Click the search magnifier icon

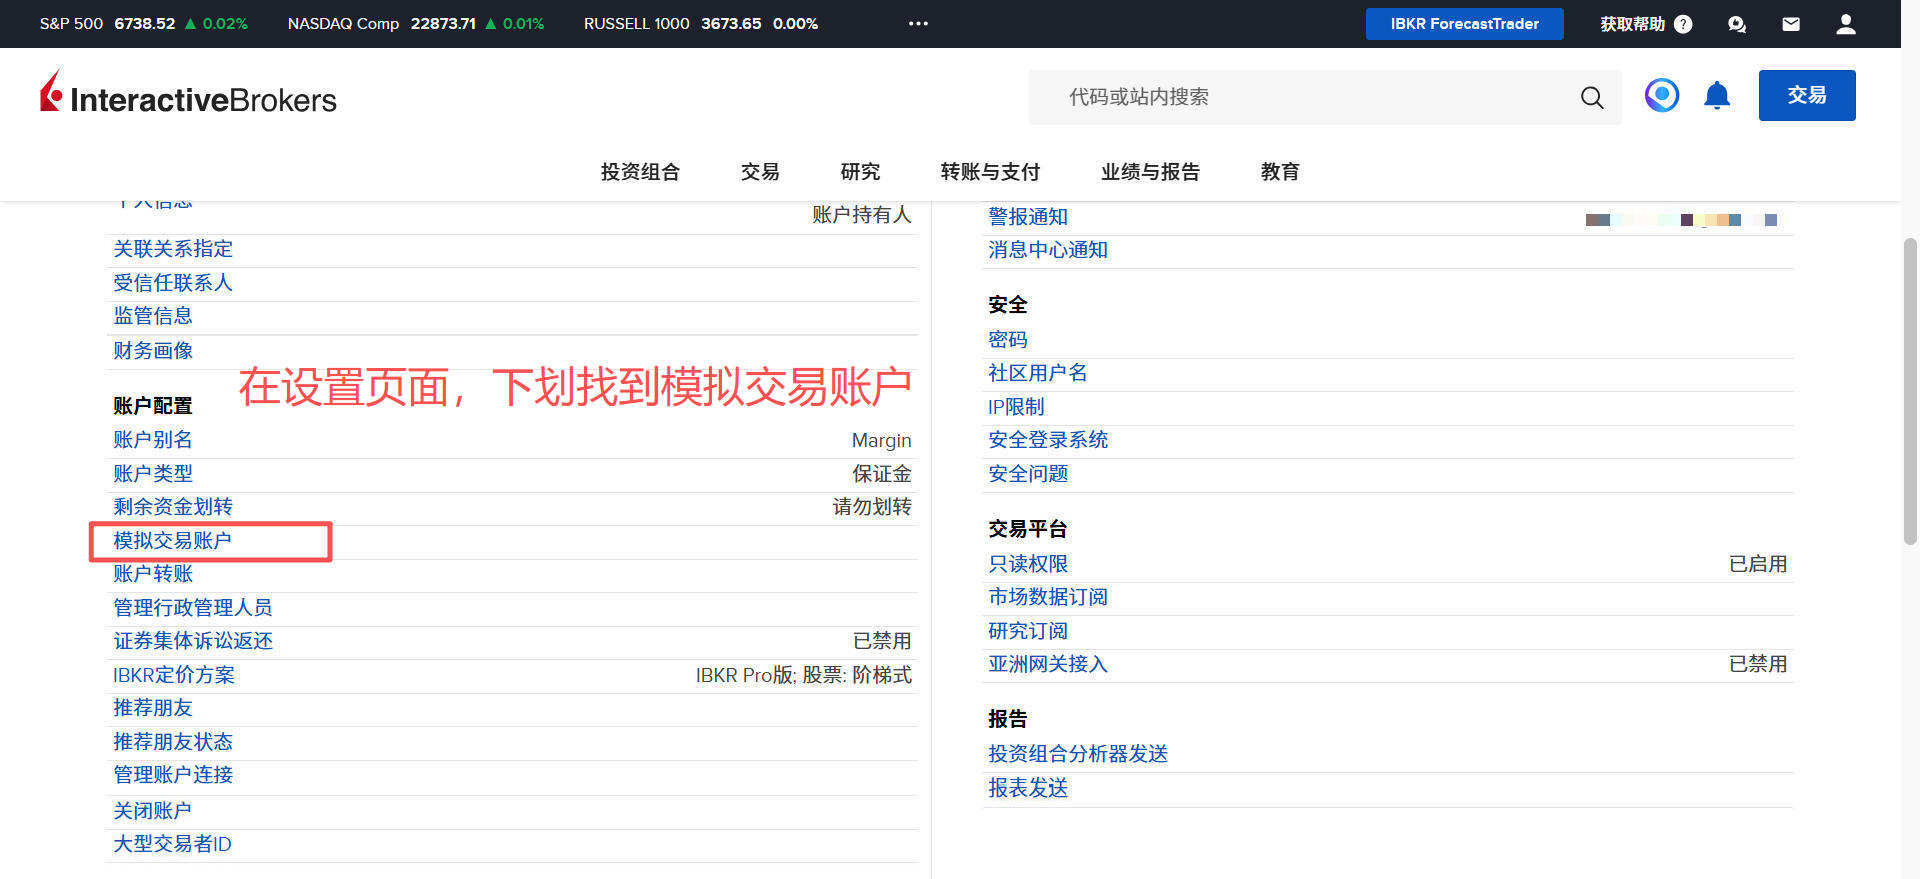tap(1591, 97)
